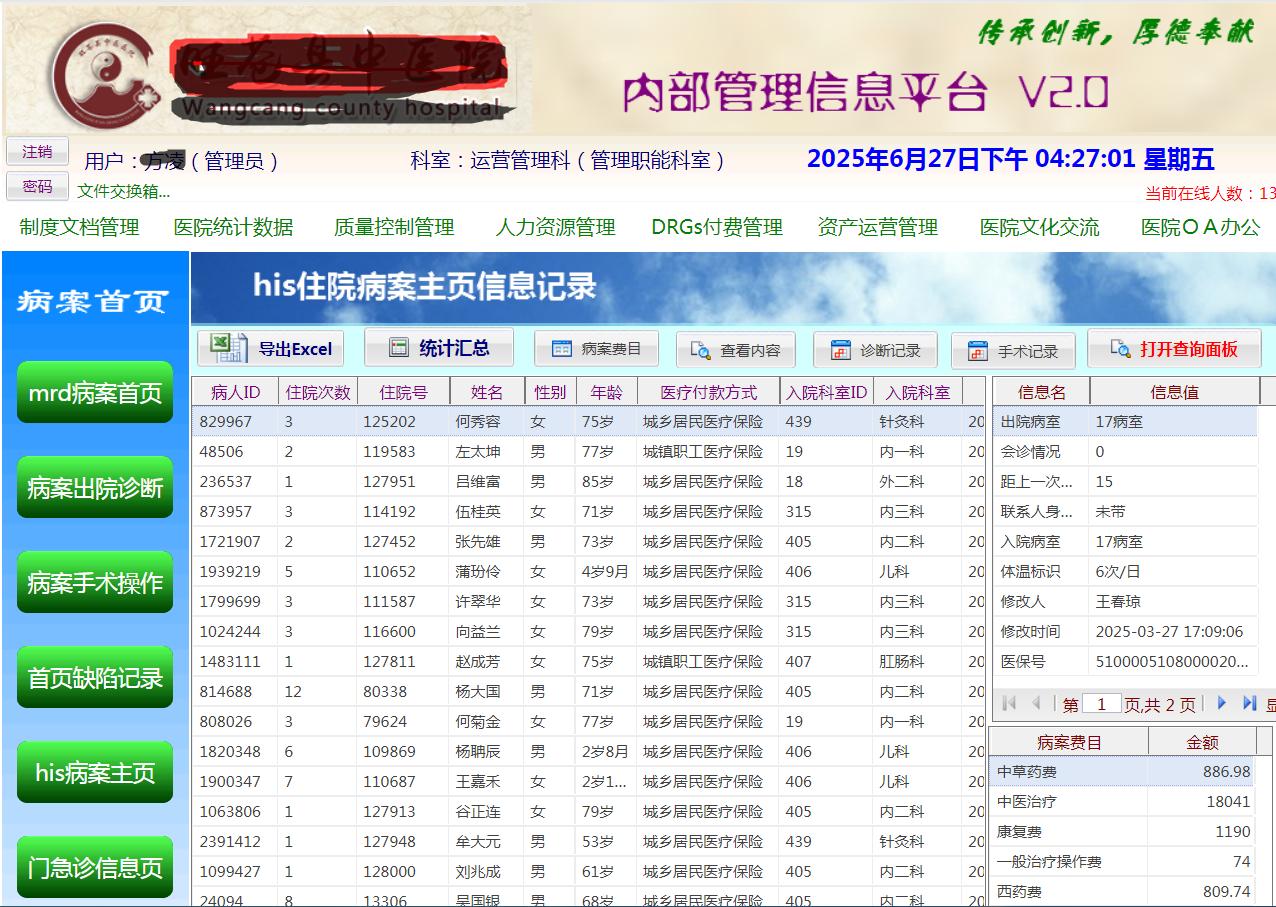
Task: Sort by 病人ID column header
Action: [x=235, y=392]
